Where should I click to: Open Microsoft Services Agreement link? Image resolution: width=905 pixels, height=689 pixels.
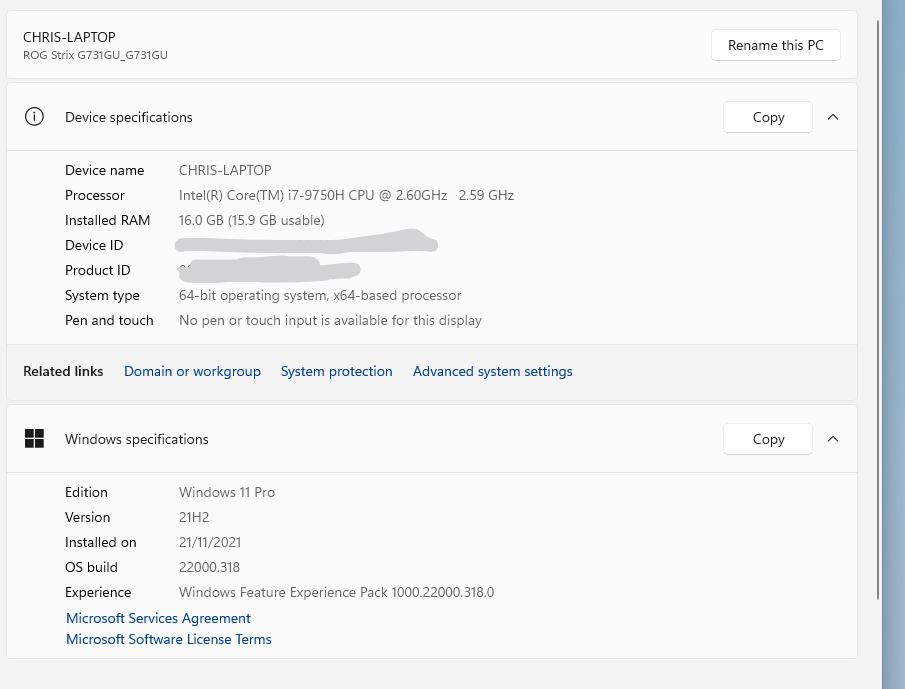click(158, 618)
